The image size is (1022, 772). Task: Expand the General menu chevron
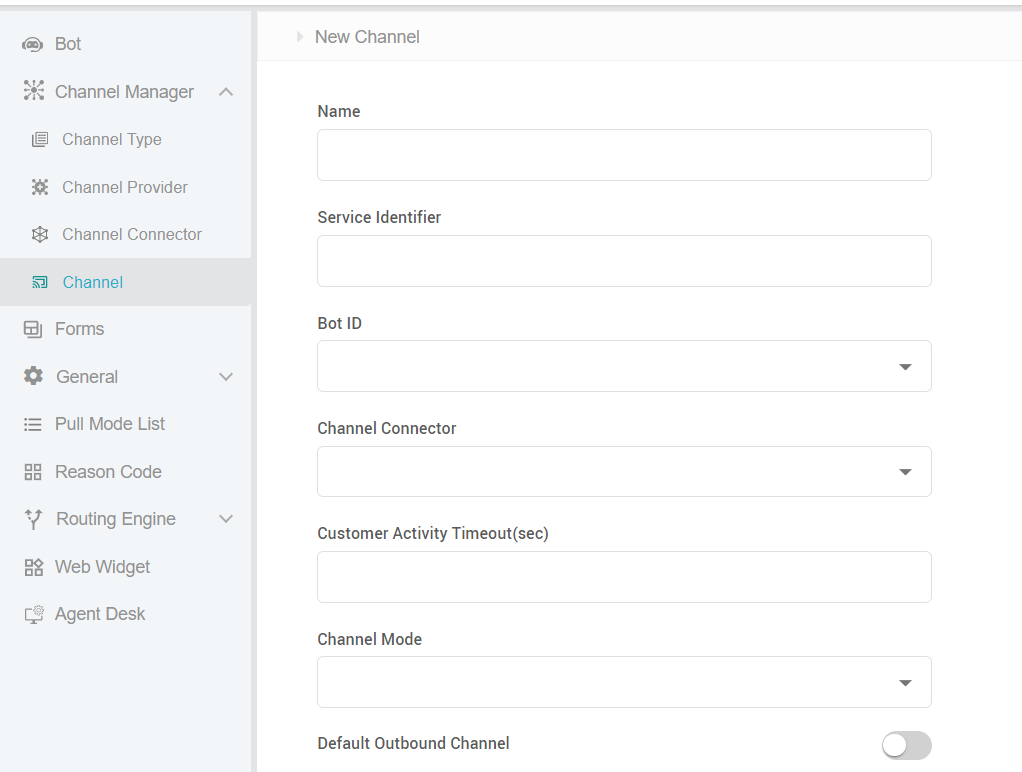(226, 377)
